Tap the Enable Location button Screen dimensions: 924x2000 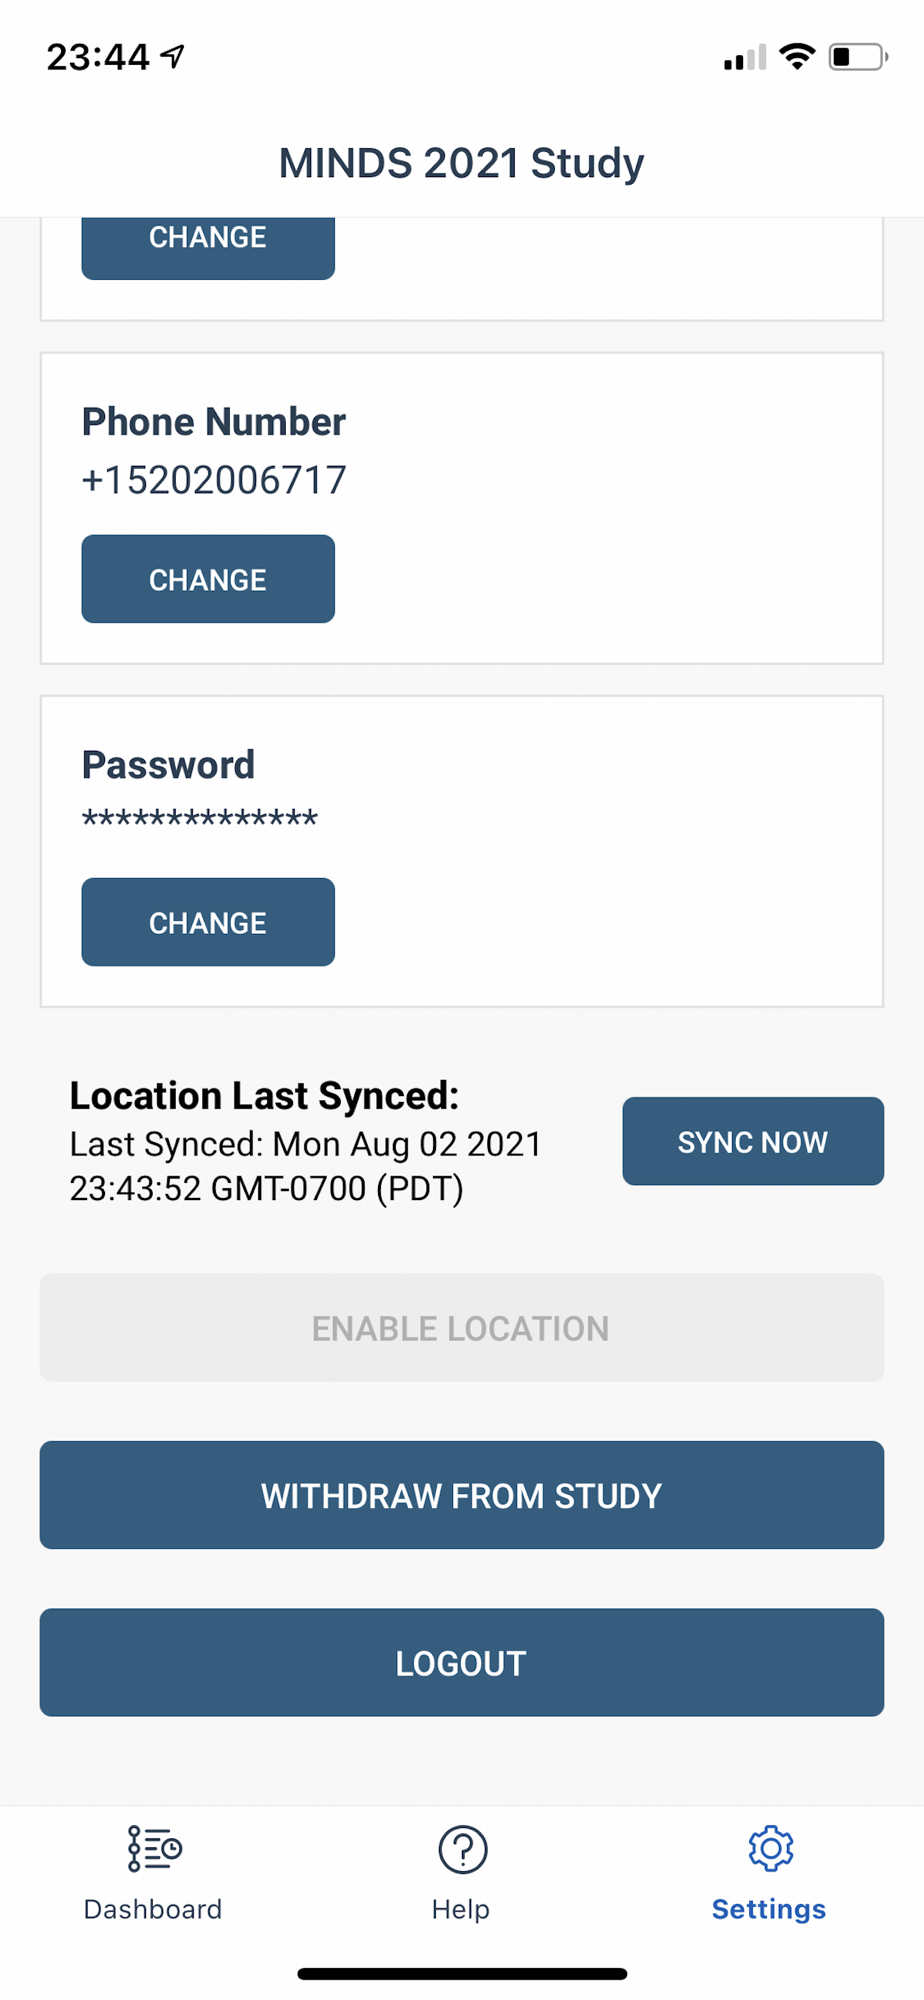point(462,1328)
